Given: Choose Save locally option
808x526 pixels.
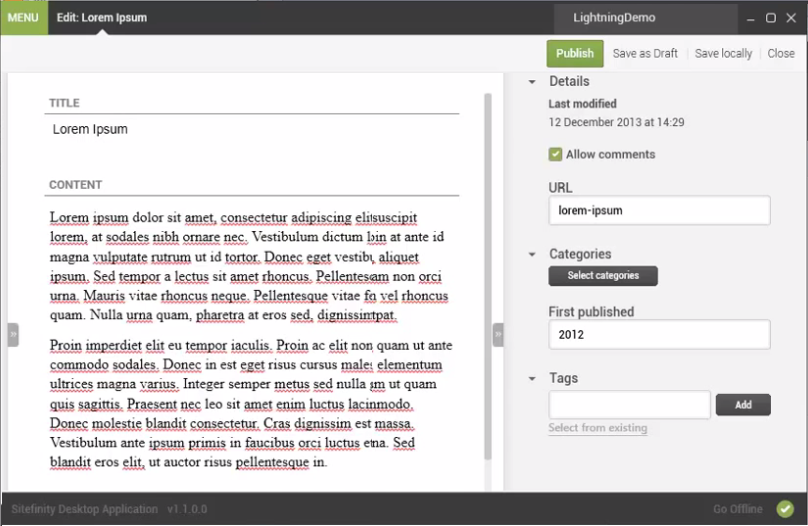Looking at the screenshot, I should 723,53.
